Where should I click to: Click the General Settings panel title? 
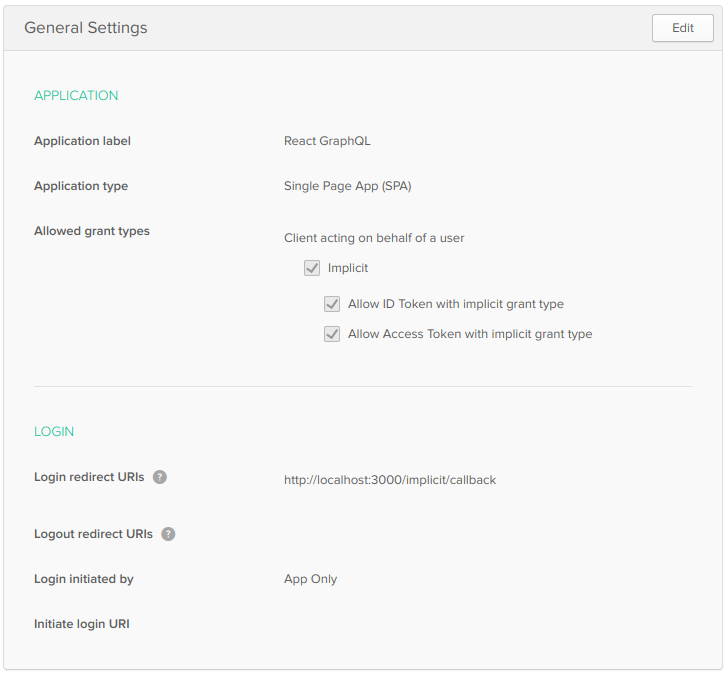tap(86, 28)
